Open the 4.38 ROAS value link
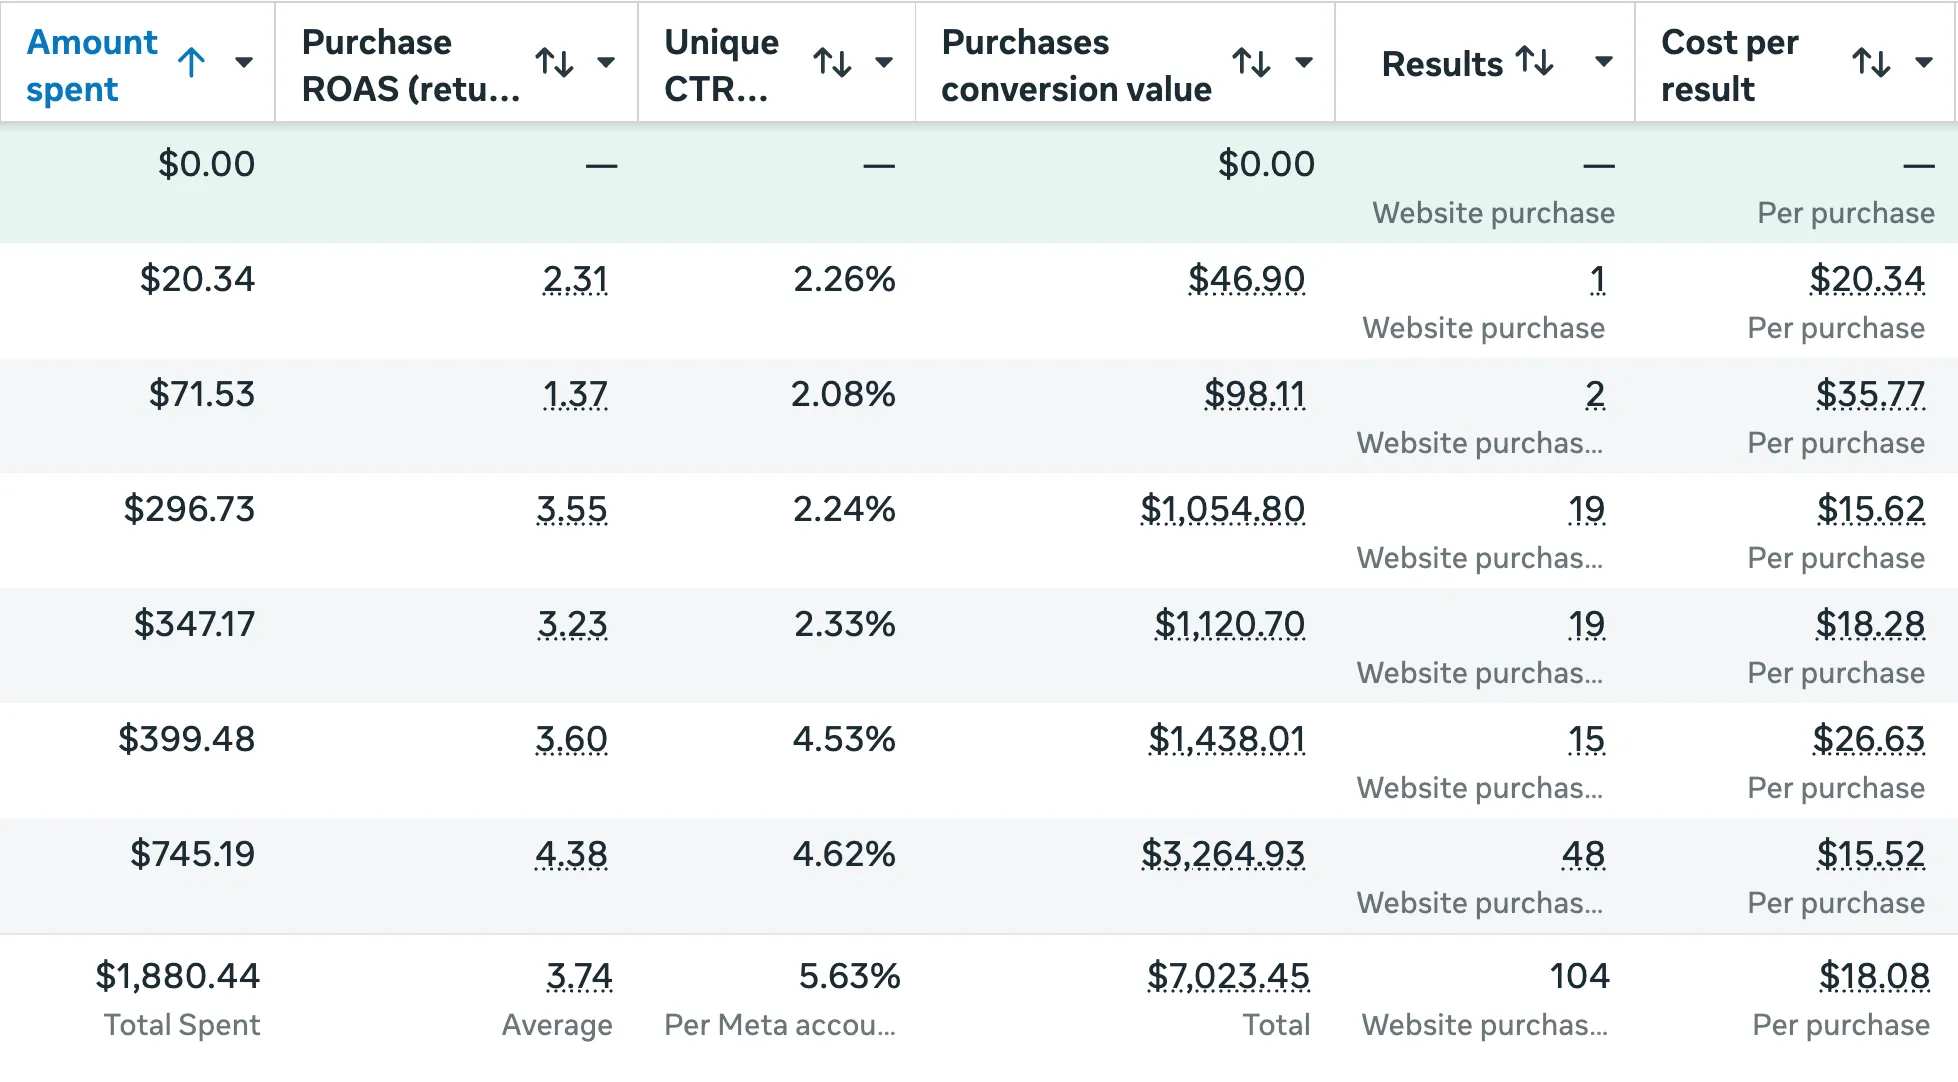This screenshot has width=1958, height=1082. [x=572, y=854]
